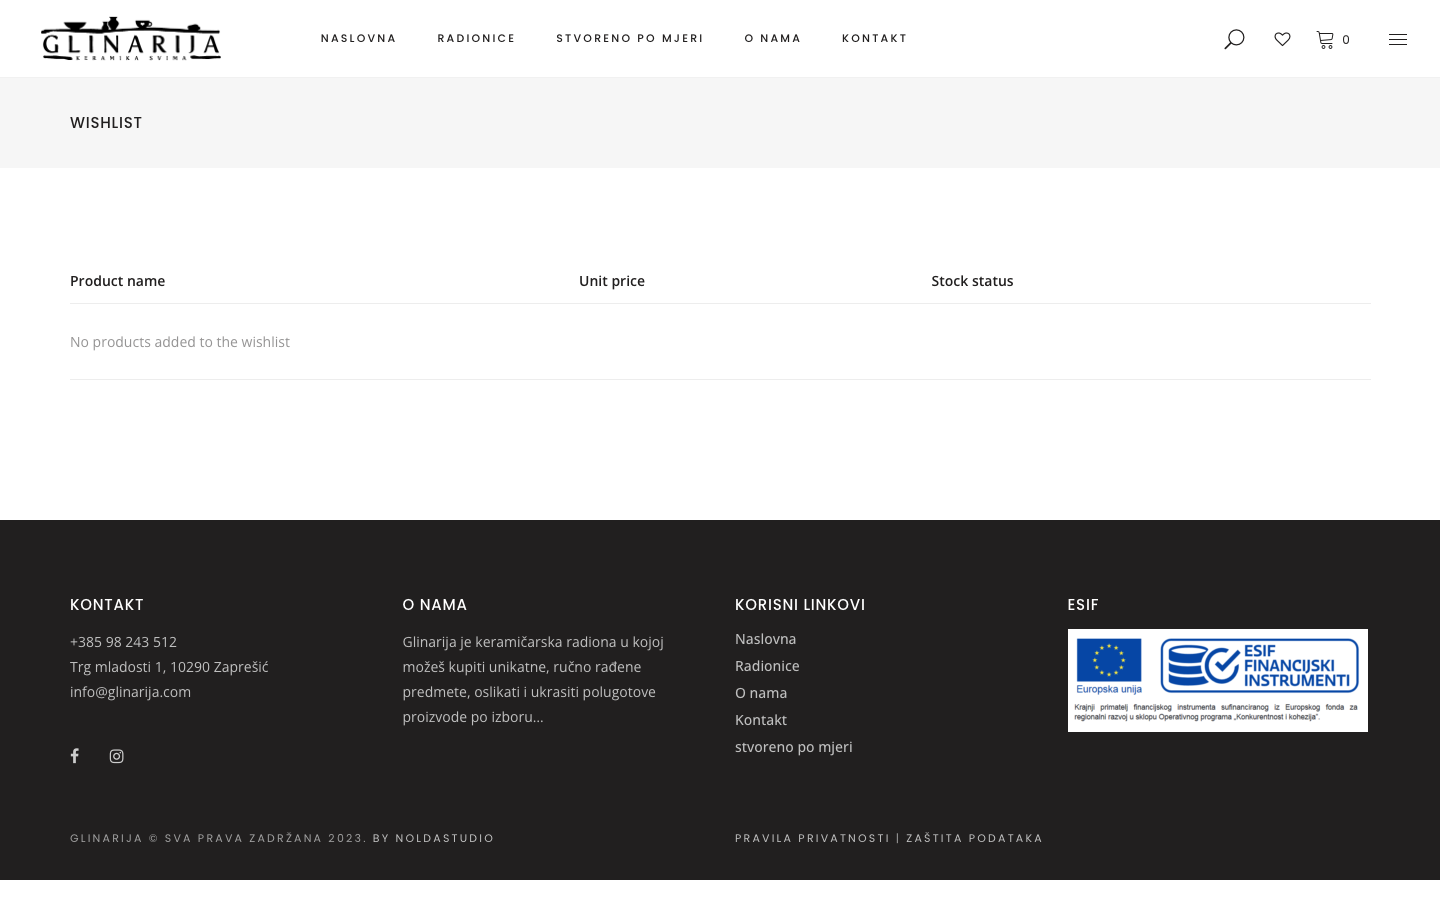Viewport: 1440px width, 900px height.
Task: Select Kontakt in top navigation
Action: click(x=874, y=39)
